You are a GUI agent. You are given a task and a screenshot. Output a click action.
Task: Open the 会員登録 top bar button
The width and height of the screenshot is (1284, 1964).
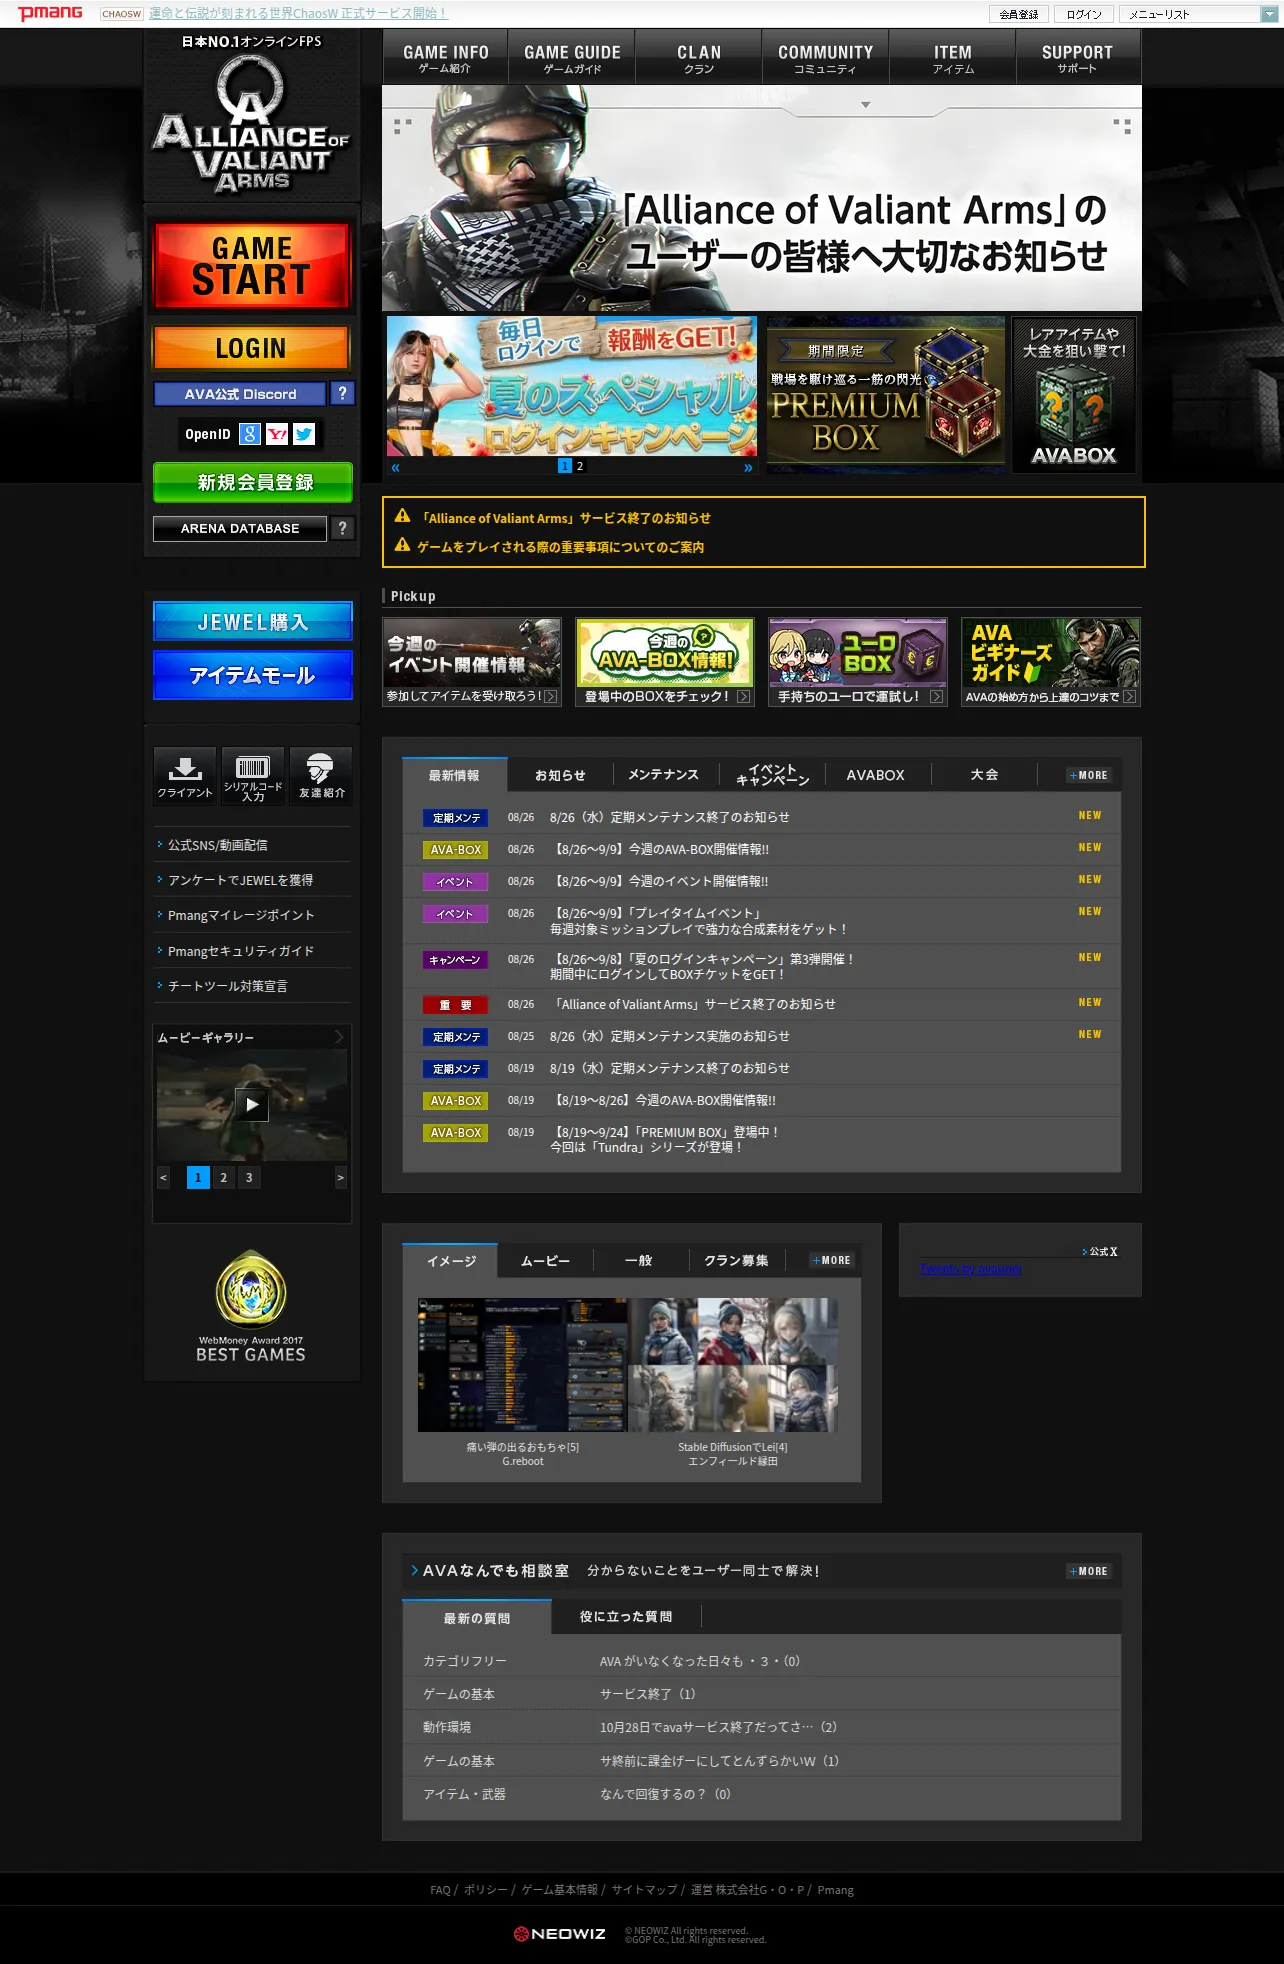[x=1019, y=14]
